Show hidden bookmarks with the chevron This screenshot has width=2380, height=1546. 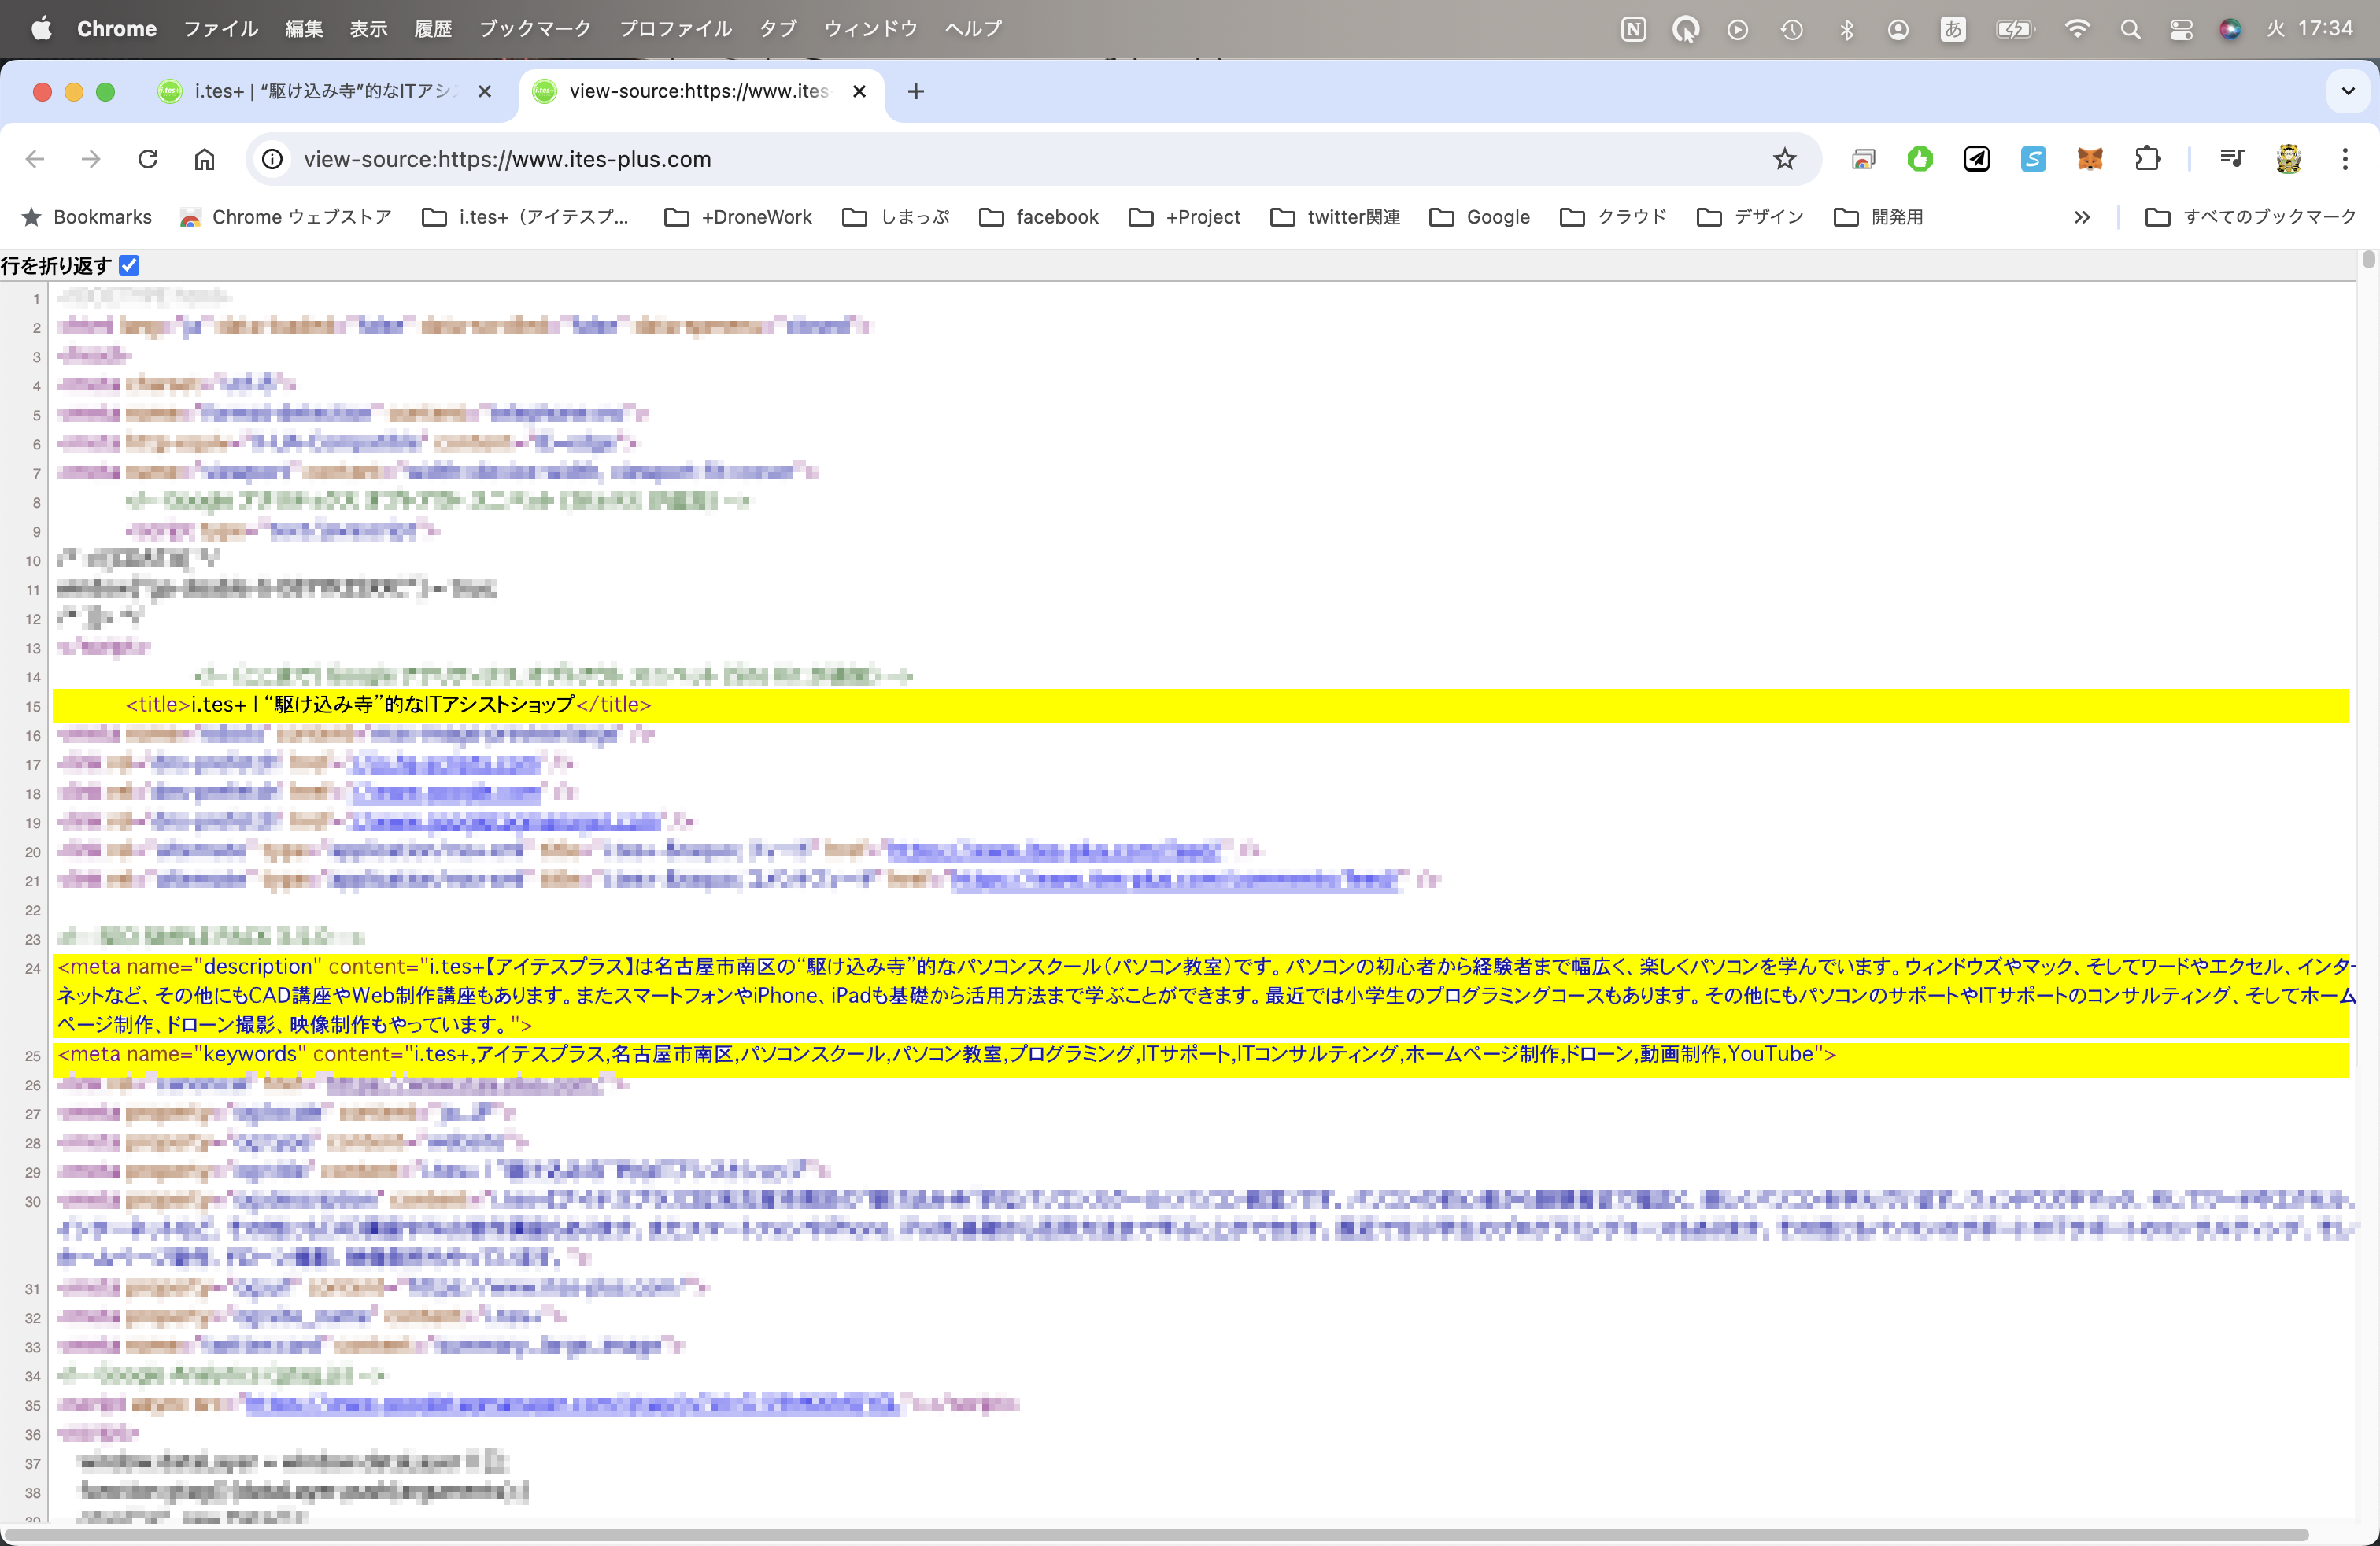coord(2081,217)
